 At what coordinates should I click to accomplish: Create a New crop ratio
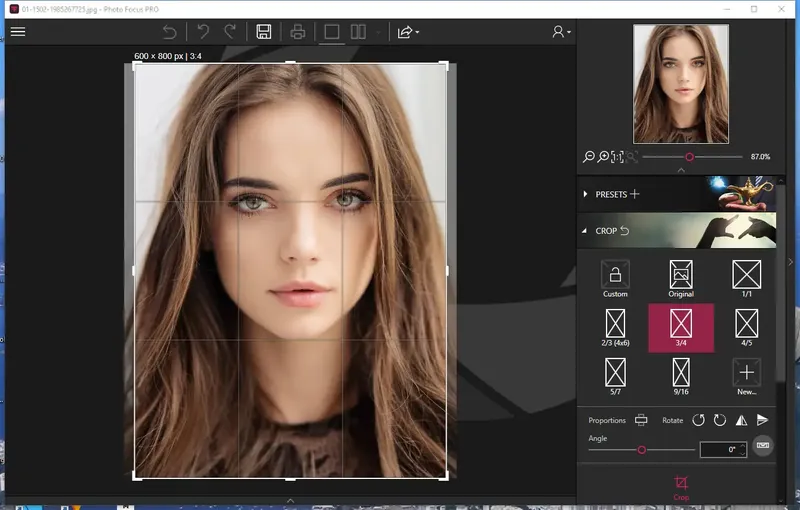click(x=746, y=376)
